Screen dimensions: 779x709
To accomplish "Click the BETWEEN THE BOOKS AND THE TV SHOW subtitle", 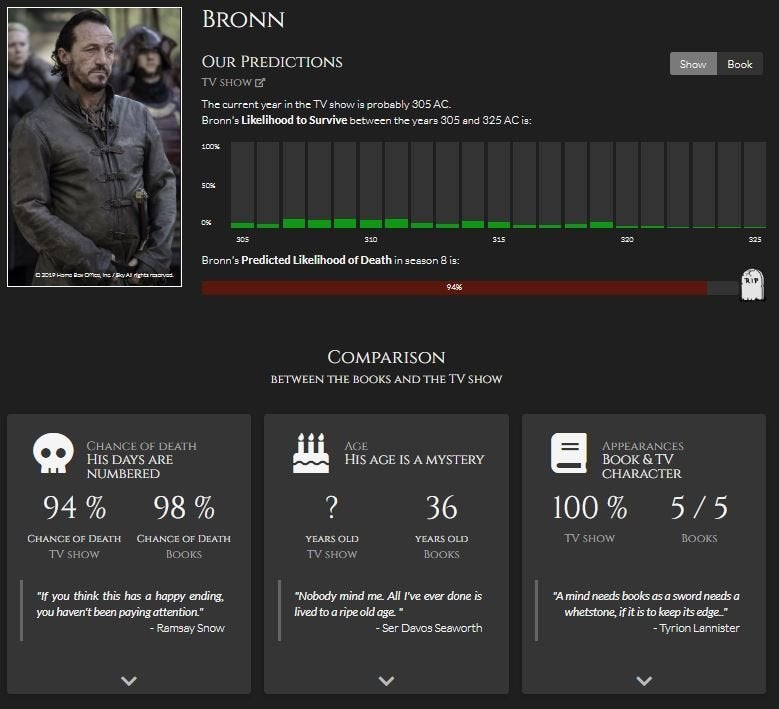I will [387, 379].
